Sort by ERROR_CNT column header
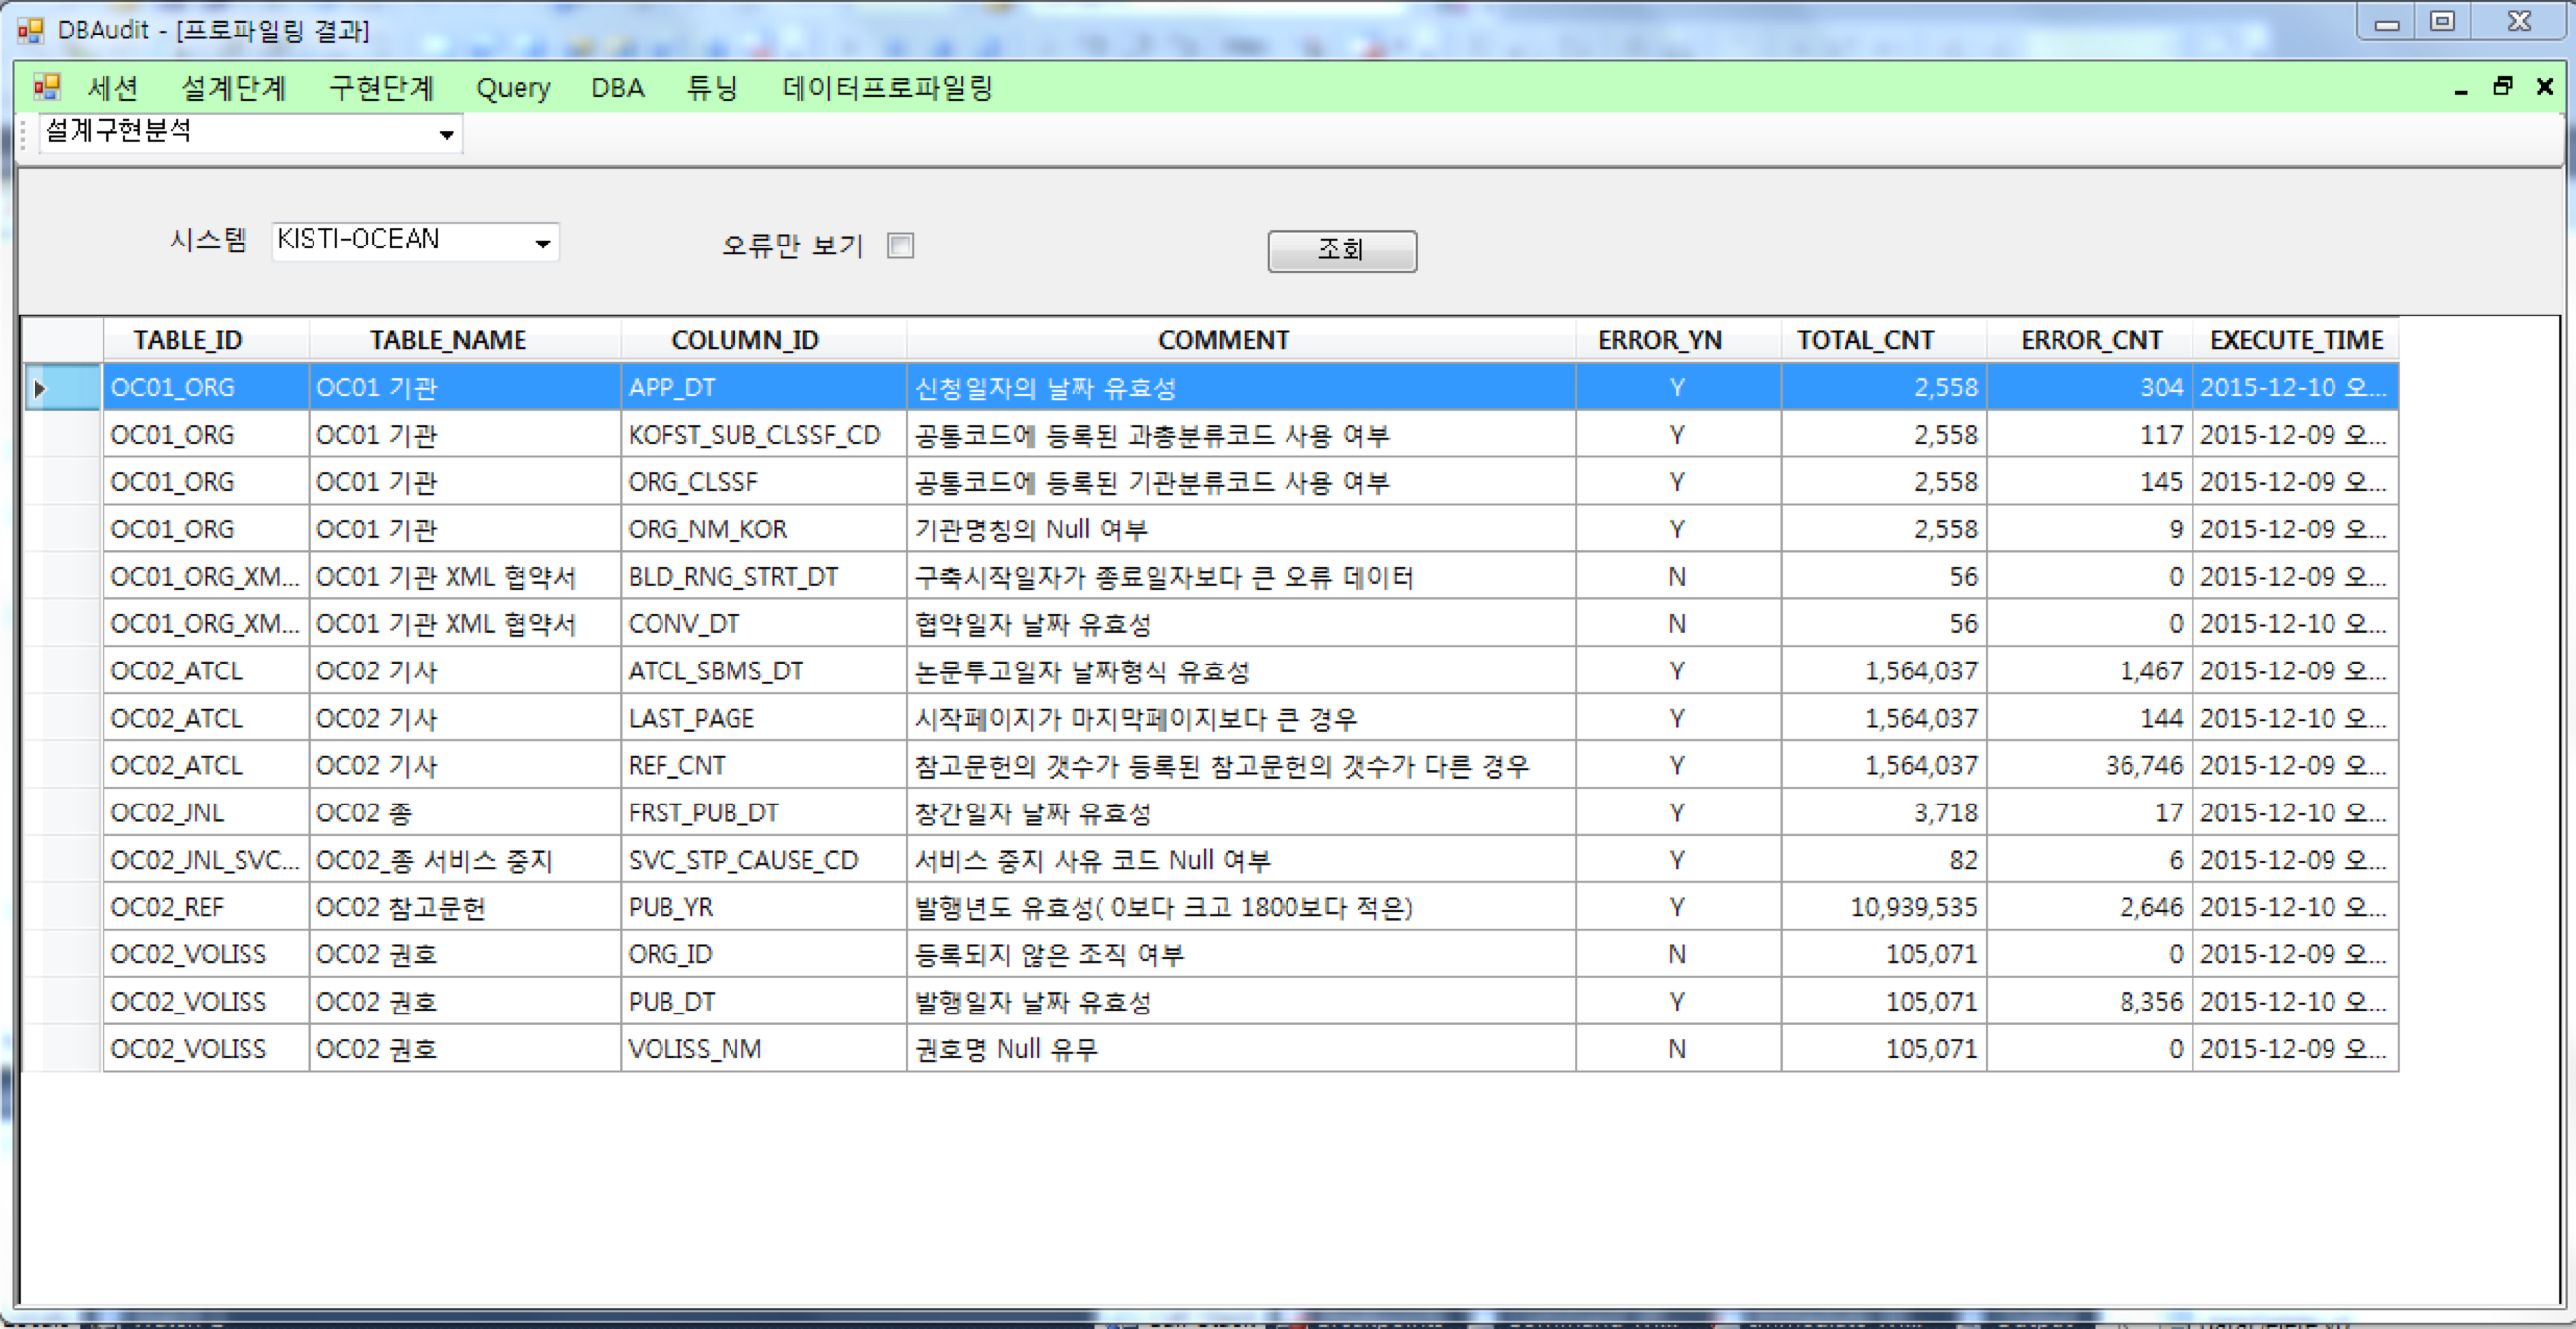Screen dimensions: 2576x1329 [2089, 340]
